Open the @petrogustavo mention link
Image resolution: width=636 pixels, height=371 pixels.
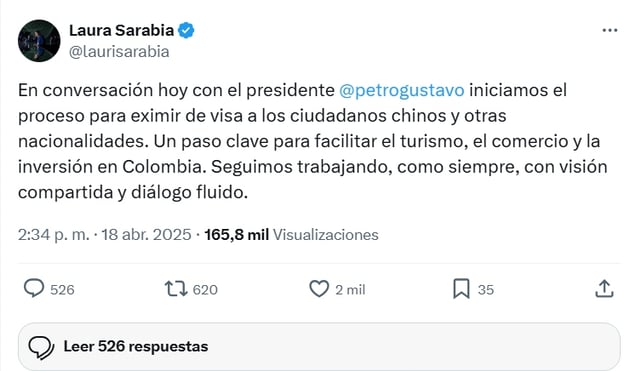[x=402, y=90]
